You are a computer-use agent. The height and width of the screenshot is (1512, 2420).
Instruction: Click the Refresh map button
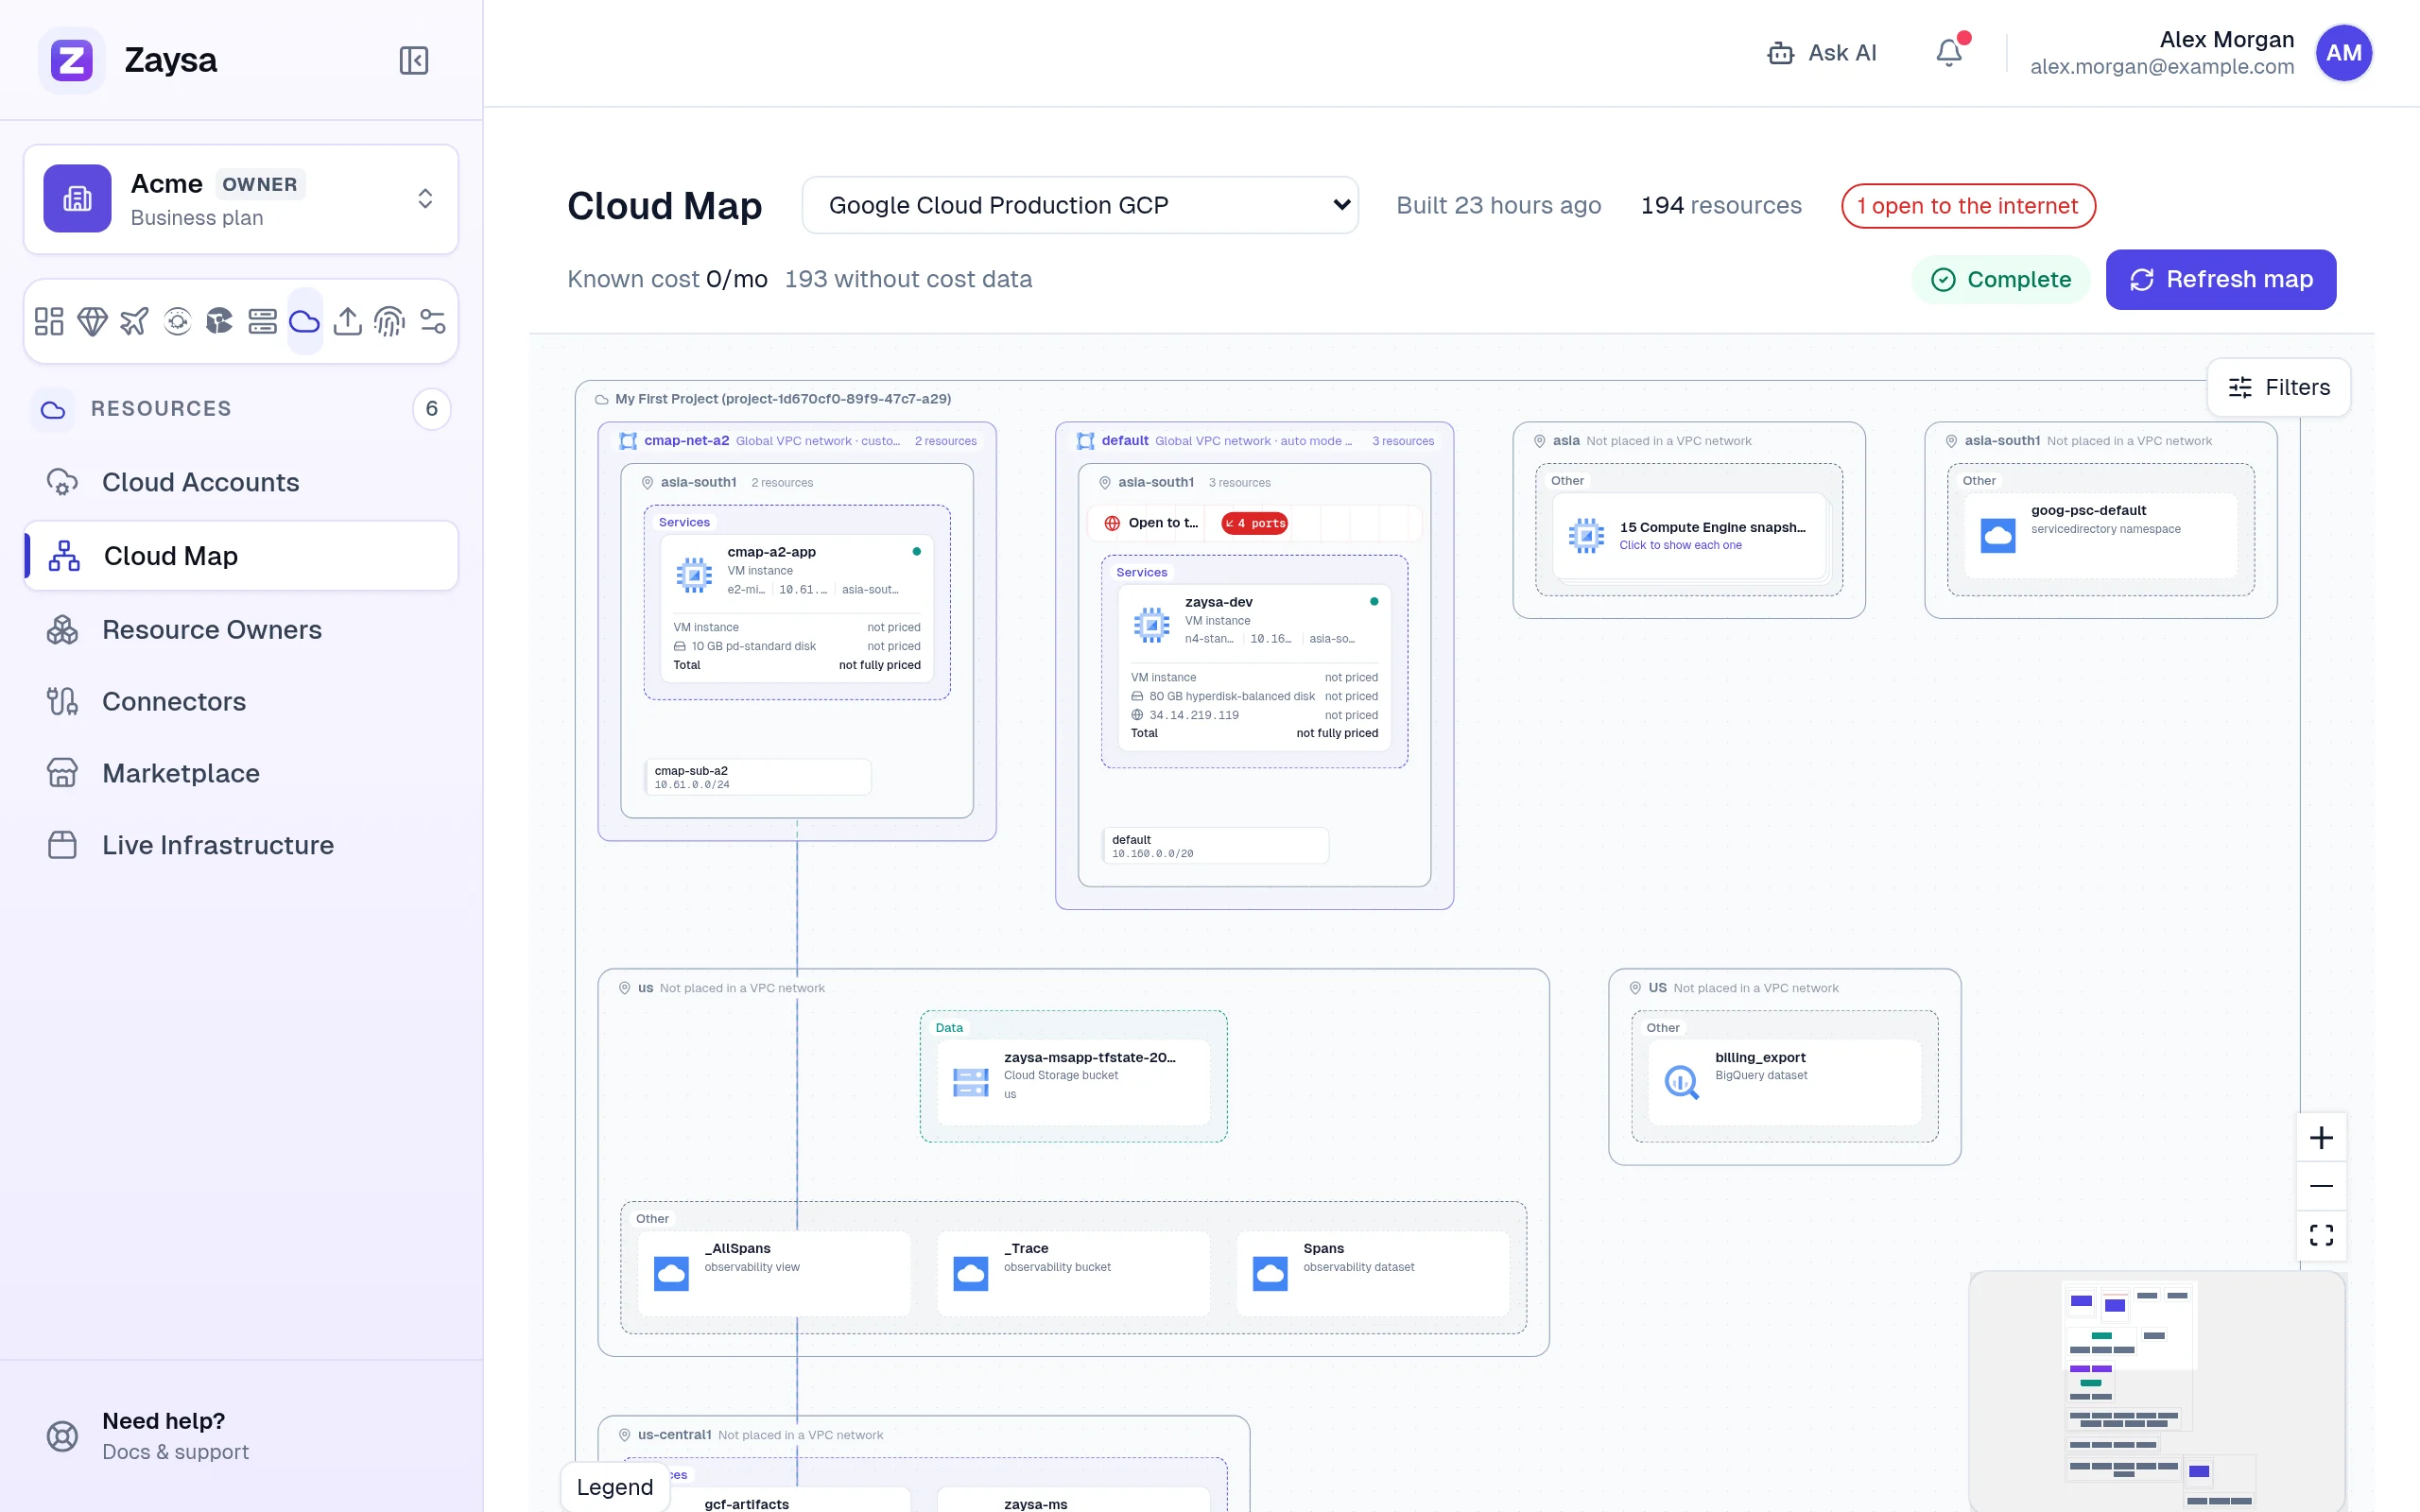pos(2220,279)
